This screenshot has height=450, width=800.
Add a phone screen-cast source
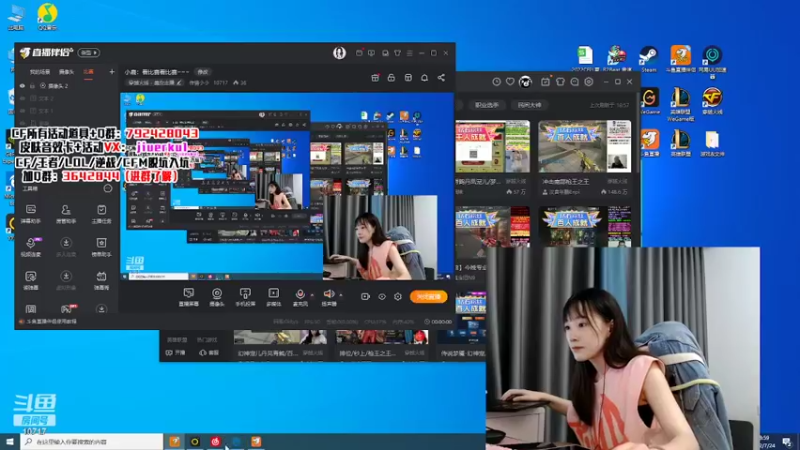[x=245, y=296]
